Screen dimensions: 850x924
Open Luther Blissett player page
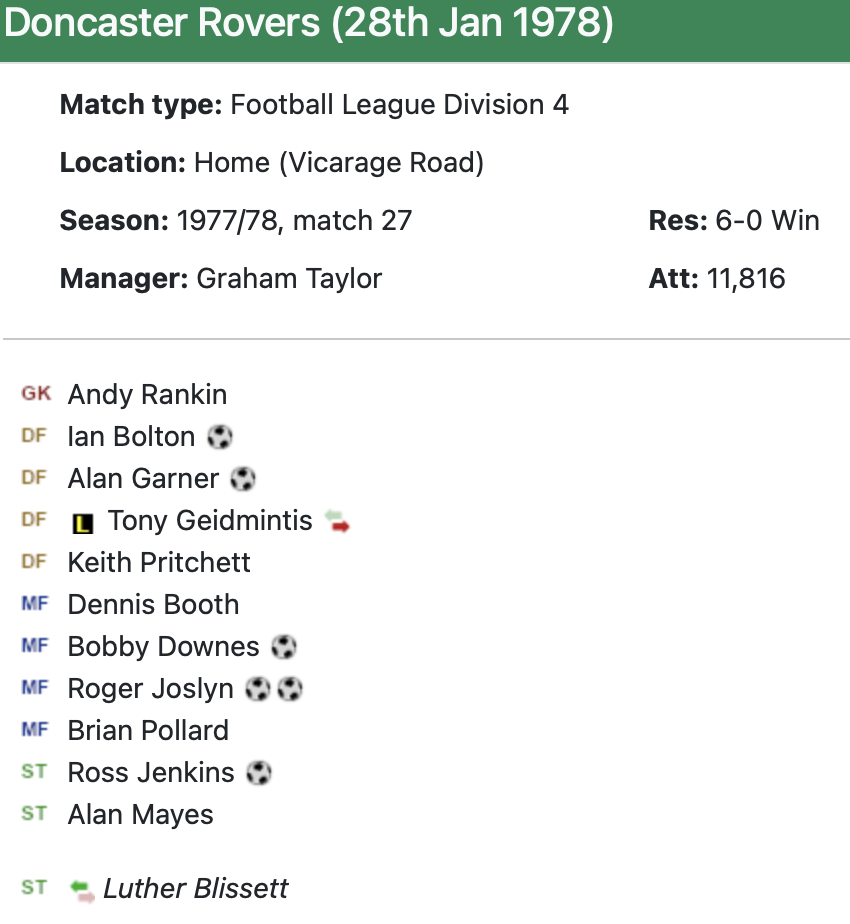point(196,889)
